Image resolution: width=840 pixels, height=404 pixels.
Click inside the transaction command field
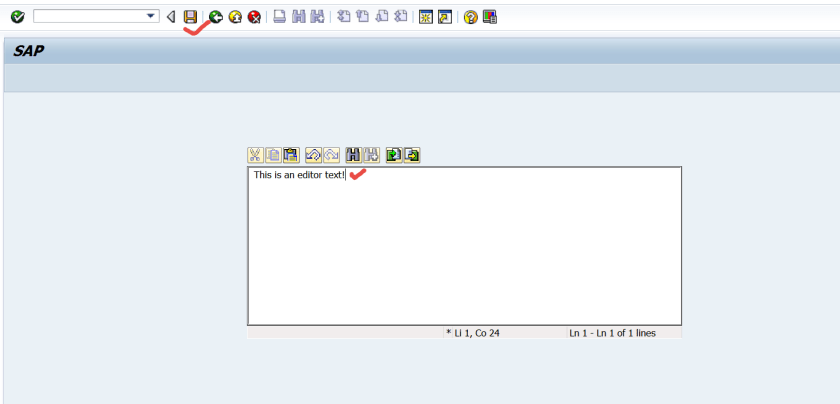(x=89, y=17)
